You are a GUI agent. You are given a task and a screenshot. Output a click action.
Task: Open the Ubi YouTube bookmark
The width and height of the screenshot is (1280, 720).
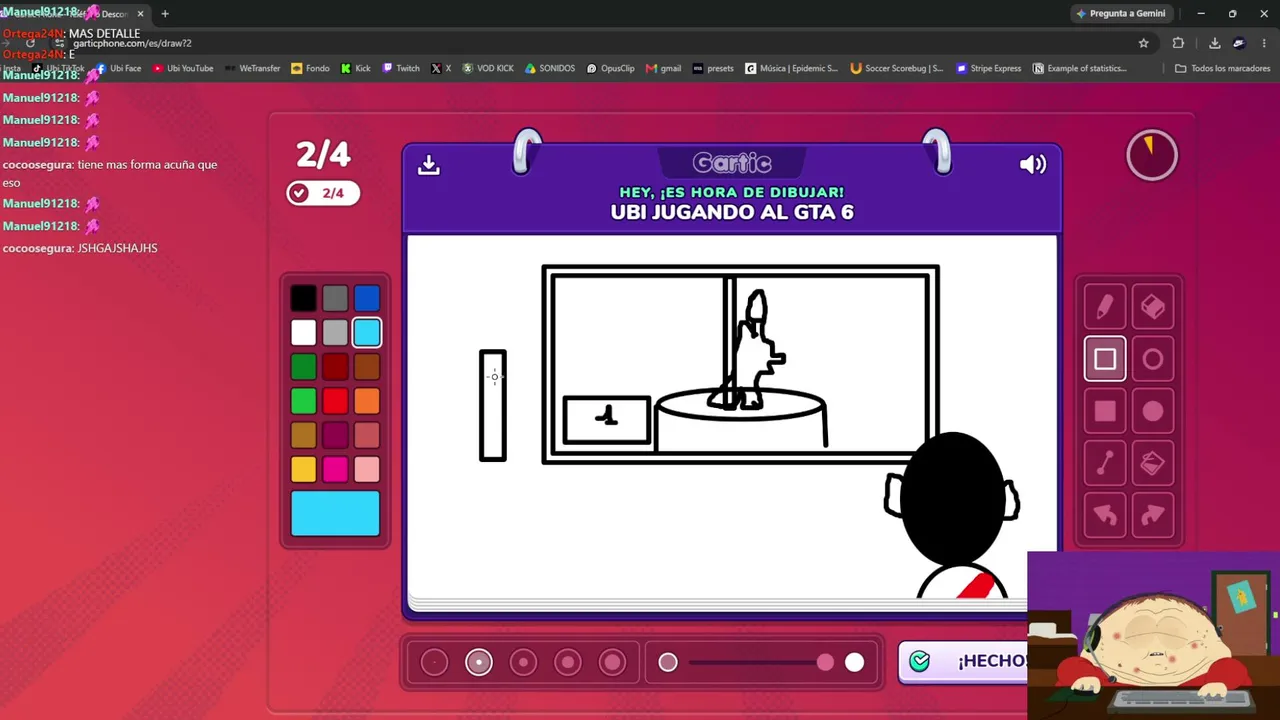183,68
